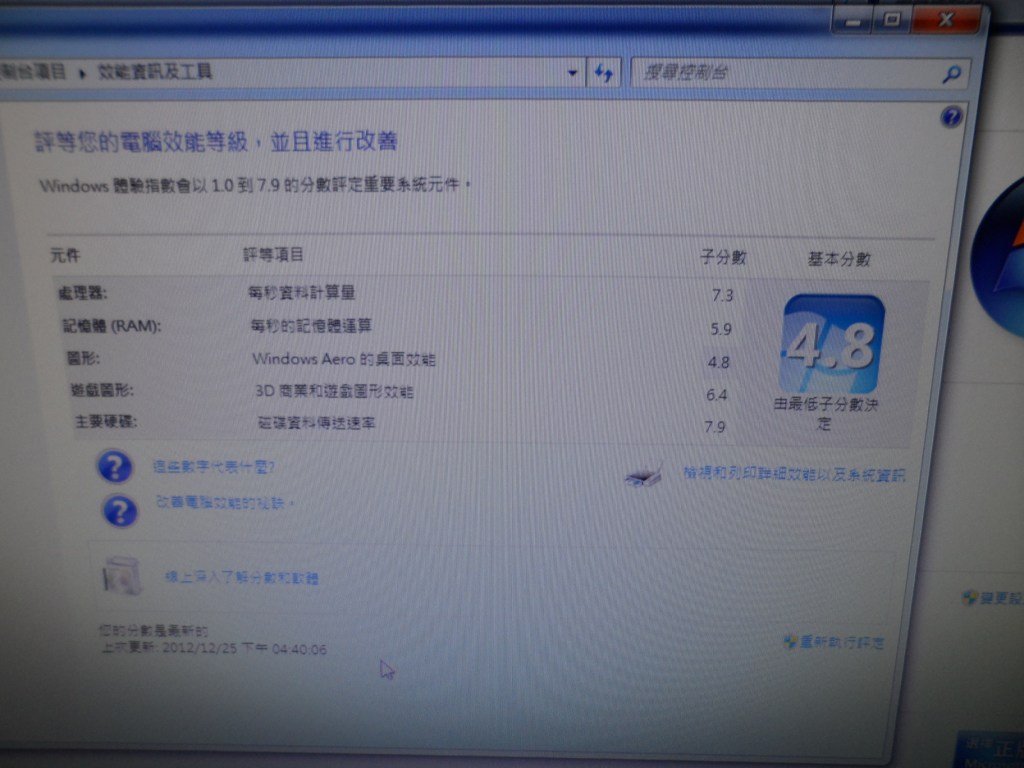Click the 磁碟資料傳送速率 text
1024x768 pixels.
[x=317, y=423]
